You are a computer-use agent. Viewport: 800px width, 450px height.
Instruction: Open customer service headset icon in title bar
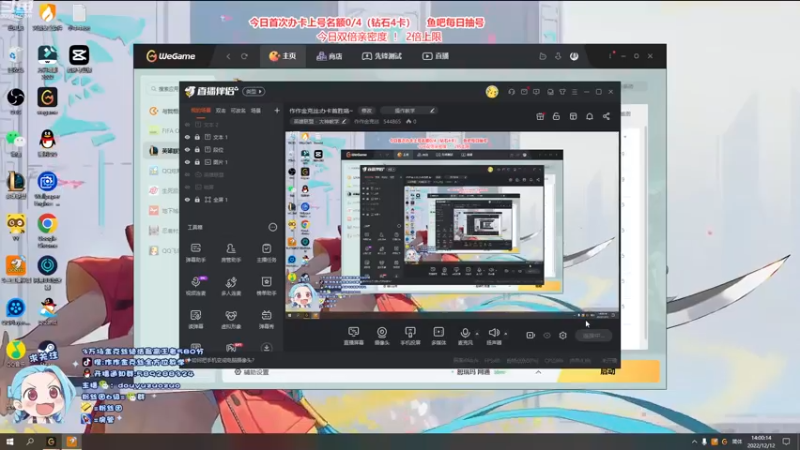(x=511, y=92)
